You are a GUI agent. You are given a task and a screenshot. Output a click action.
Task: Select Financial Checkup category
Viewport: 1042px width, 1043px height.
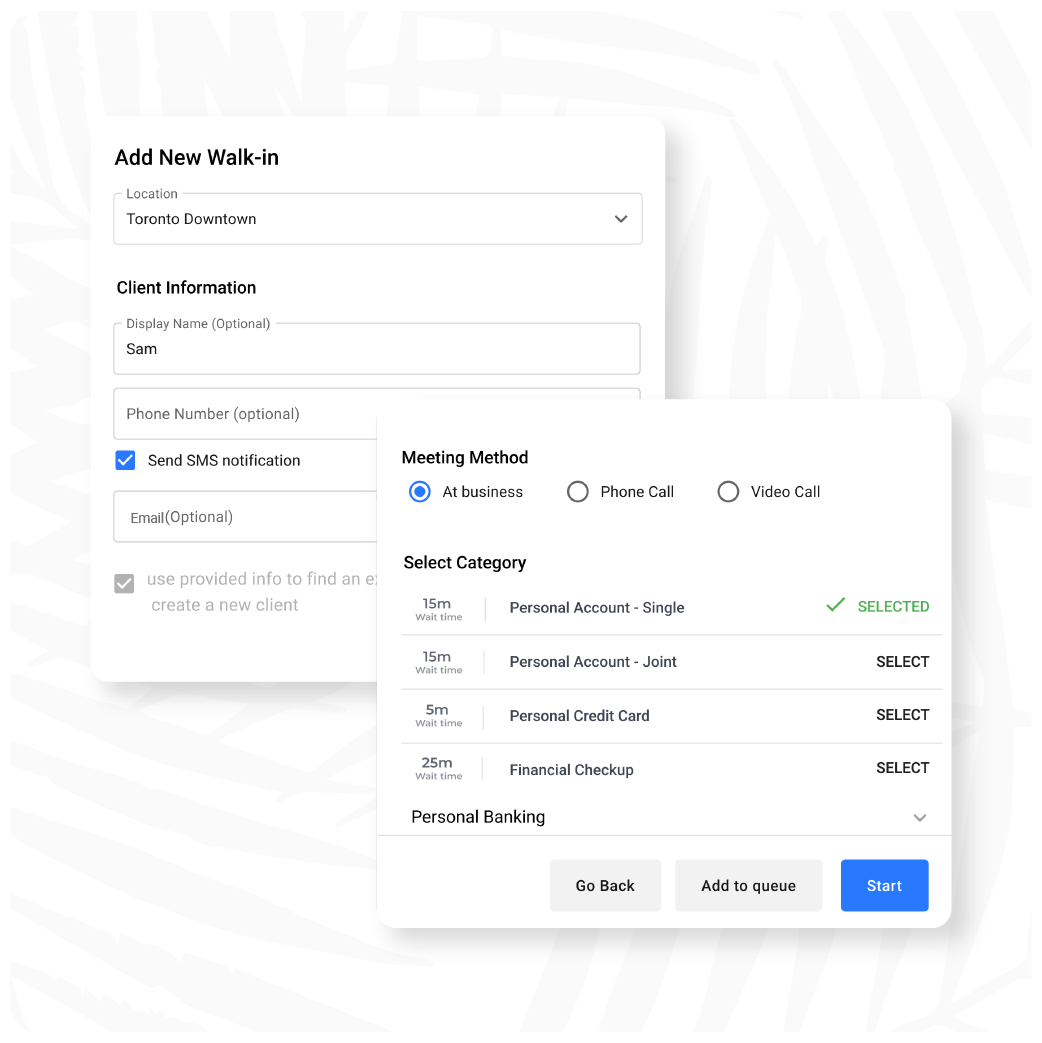(x=902, y=768)
